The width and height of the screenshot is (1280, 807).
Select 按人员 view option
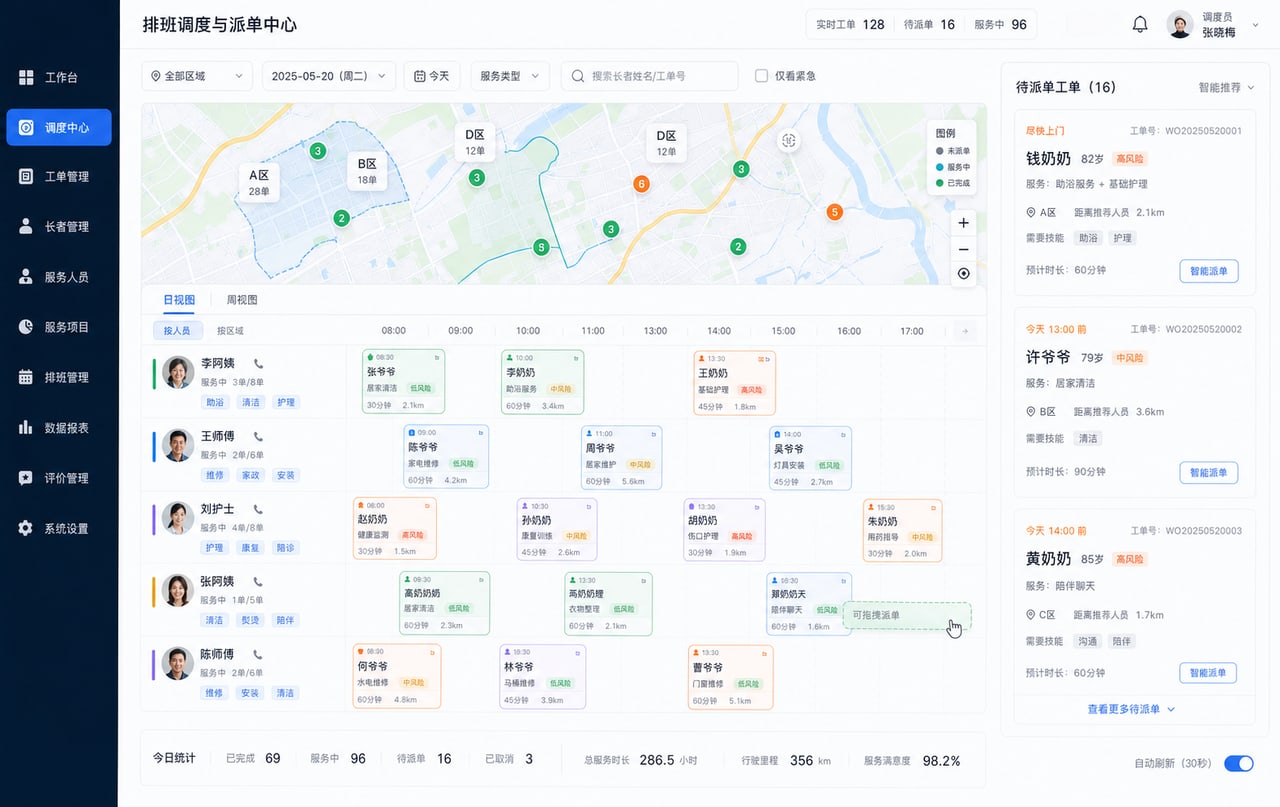[177, 331]
